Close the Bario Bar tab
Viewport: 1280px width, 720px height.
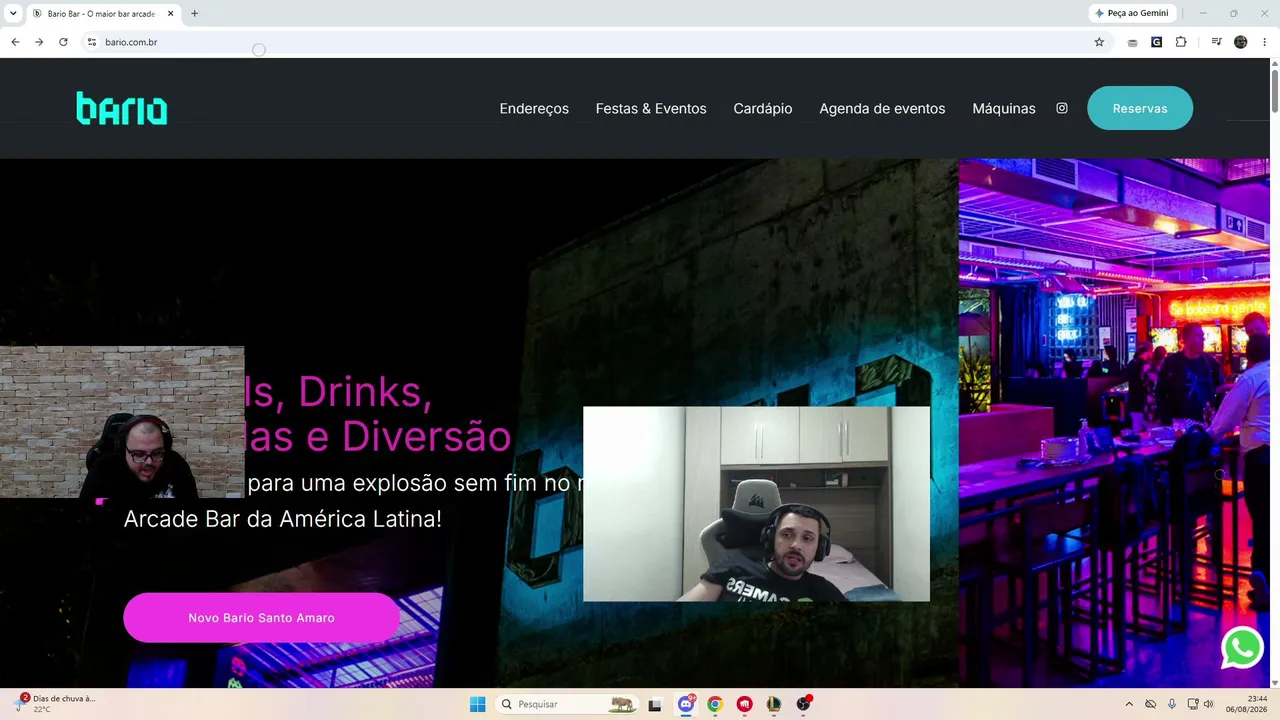click(x=171, y=13)
